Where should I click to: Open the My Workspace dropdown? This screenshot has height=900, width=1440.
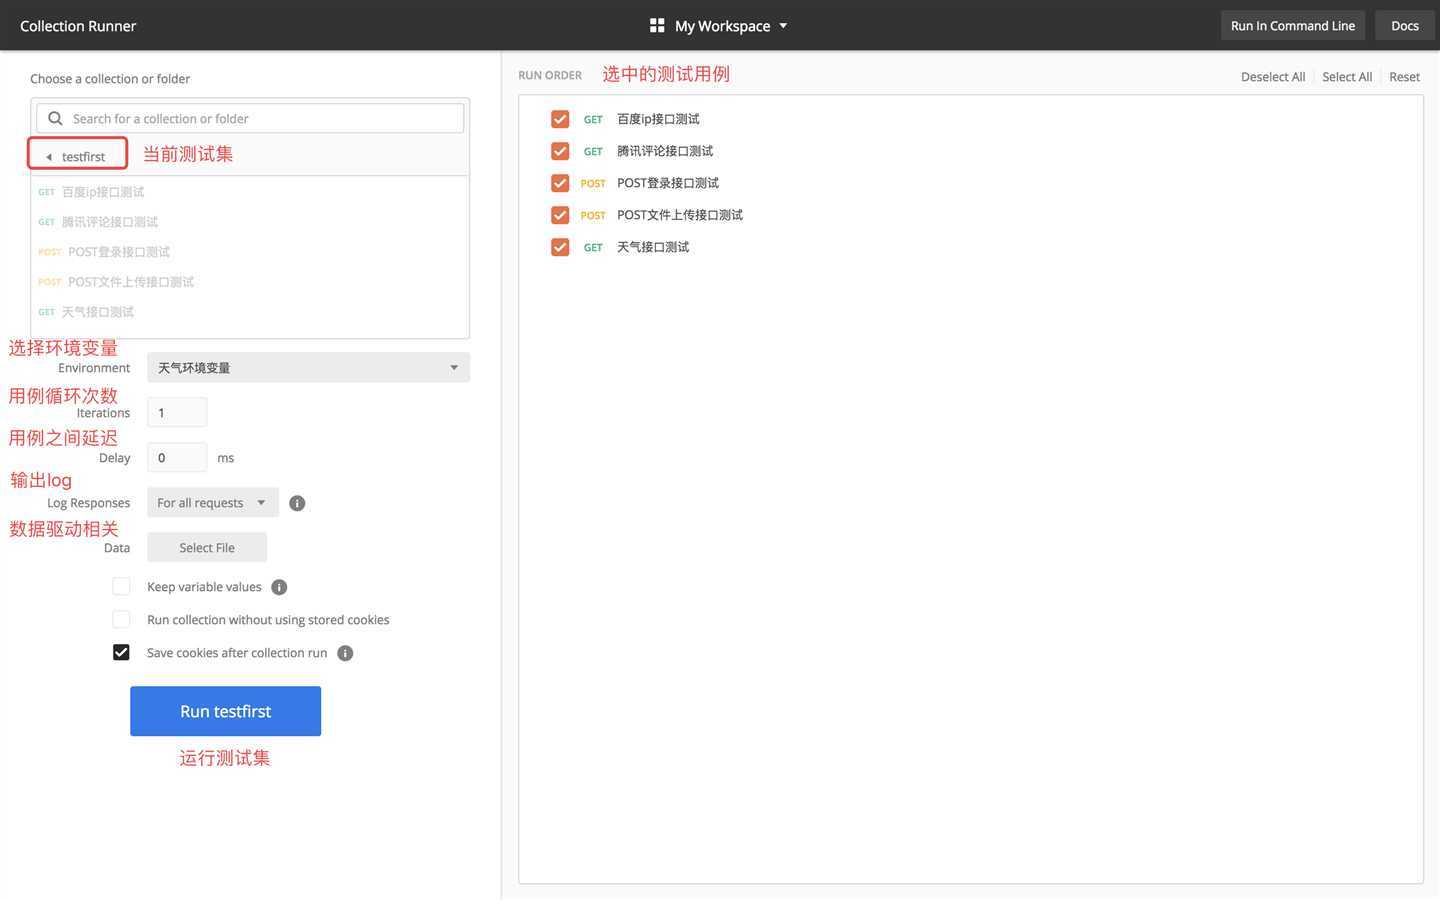[719, 25]
